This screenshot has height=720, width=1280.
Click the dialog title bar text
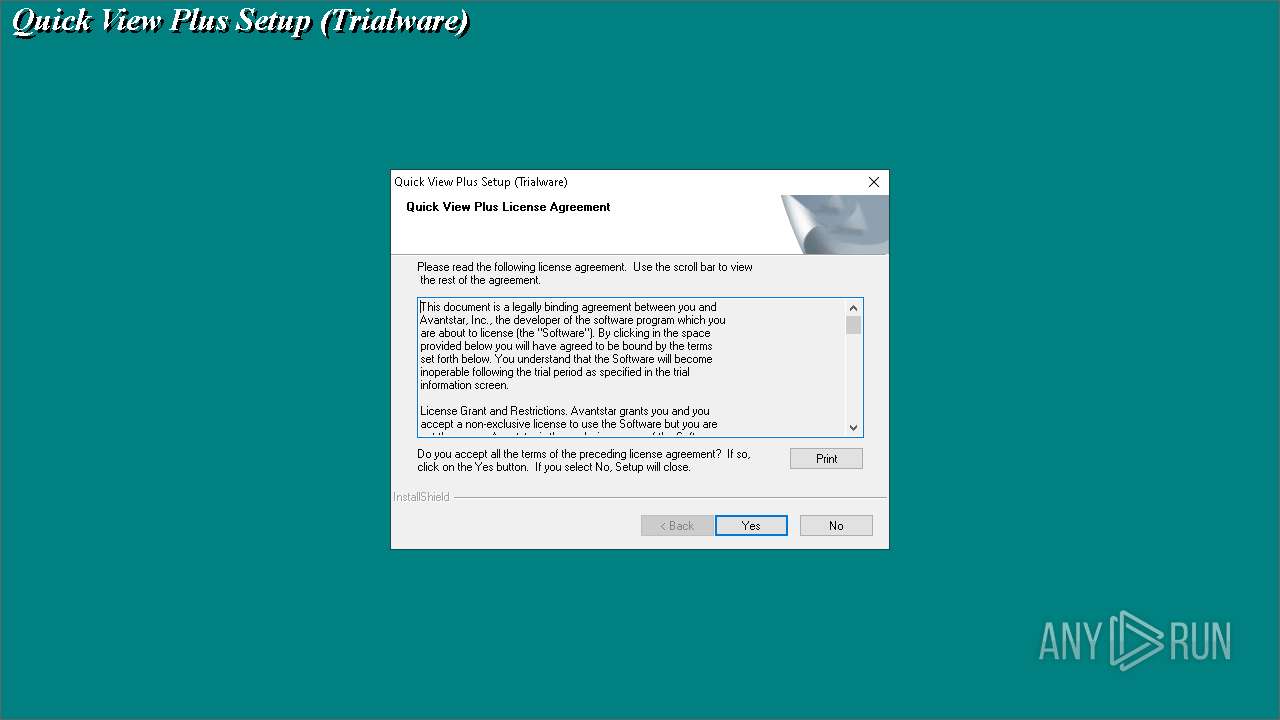481,182
